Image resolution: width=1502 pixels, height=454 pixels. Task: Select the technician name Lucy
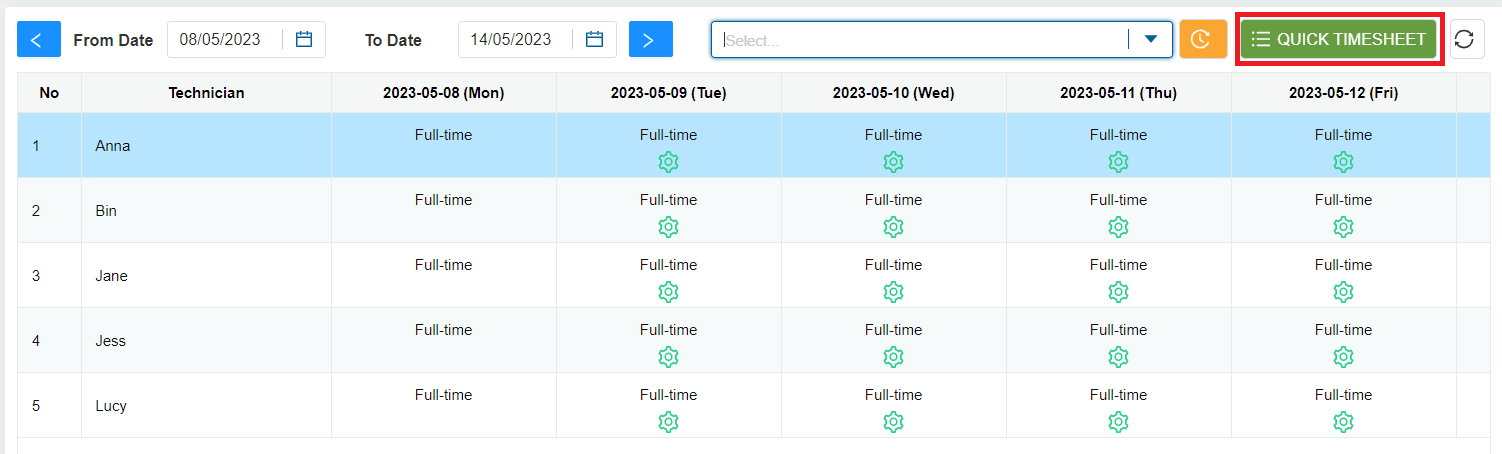[111, 406]
